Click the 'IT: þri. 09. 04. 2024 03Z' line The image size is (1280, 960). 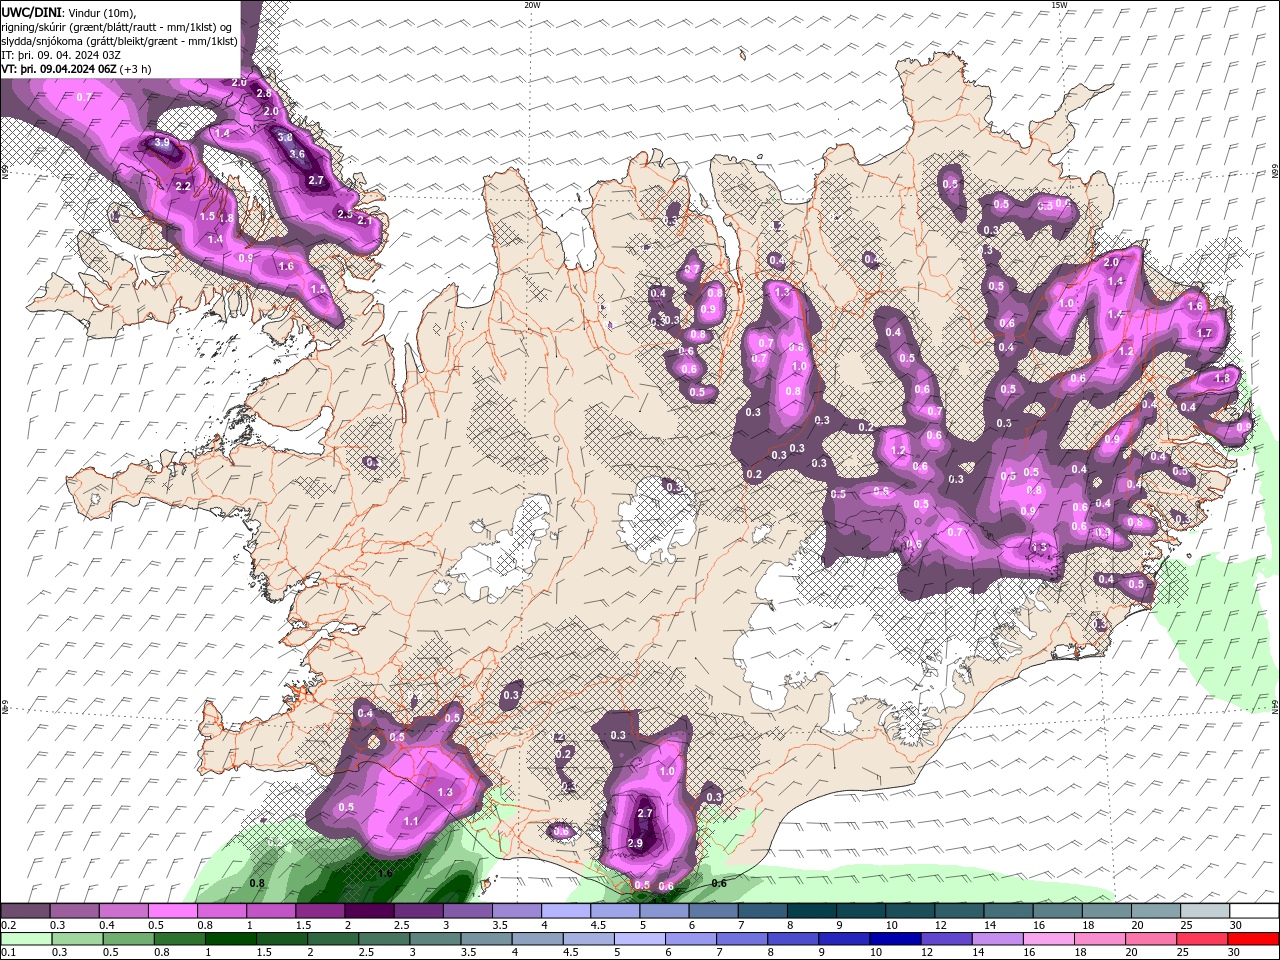click(x=60, y=55)
